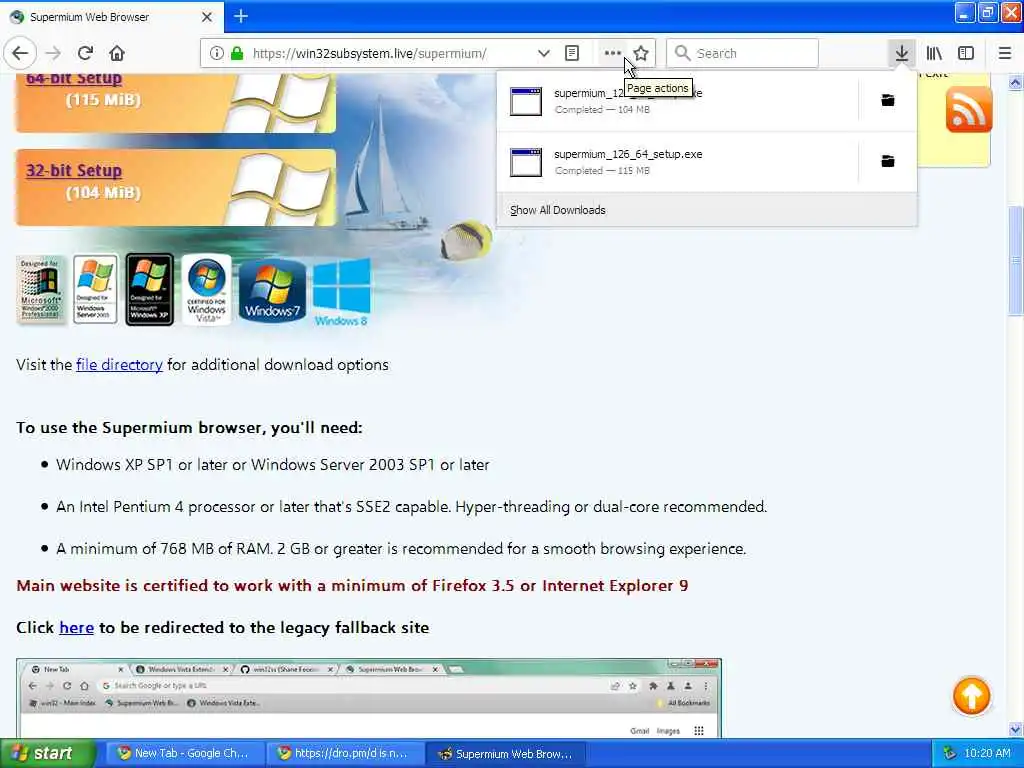Click the Windows Vista certified badge
This screenshot has height=768, width=1024.
pyautogui.click(x=206, y=289)
